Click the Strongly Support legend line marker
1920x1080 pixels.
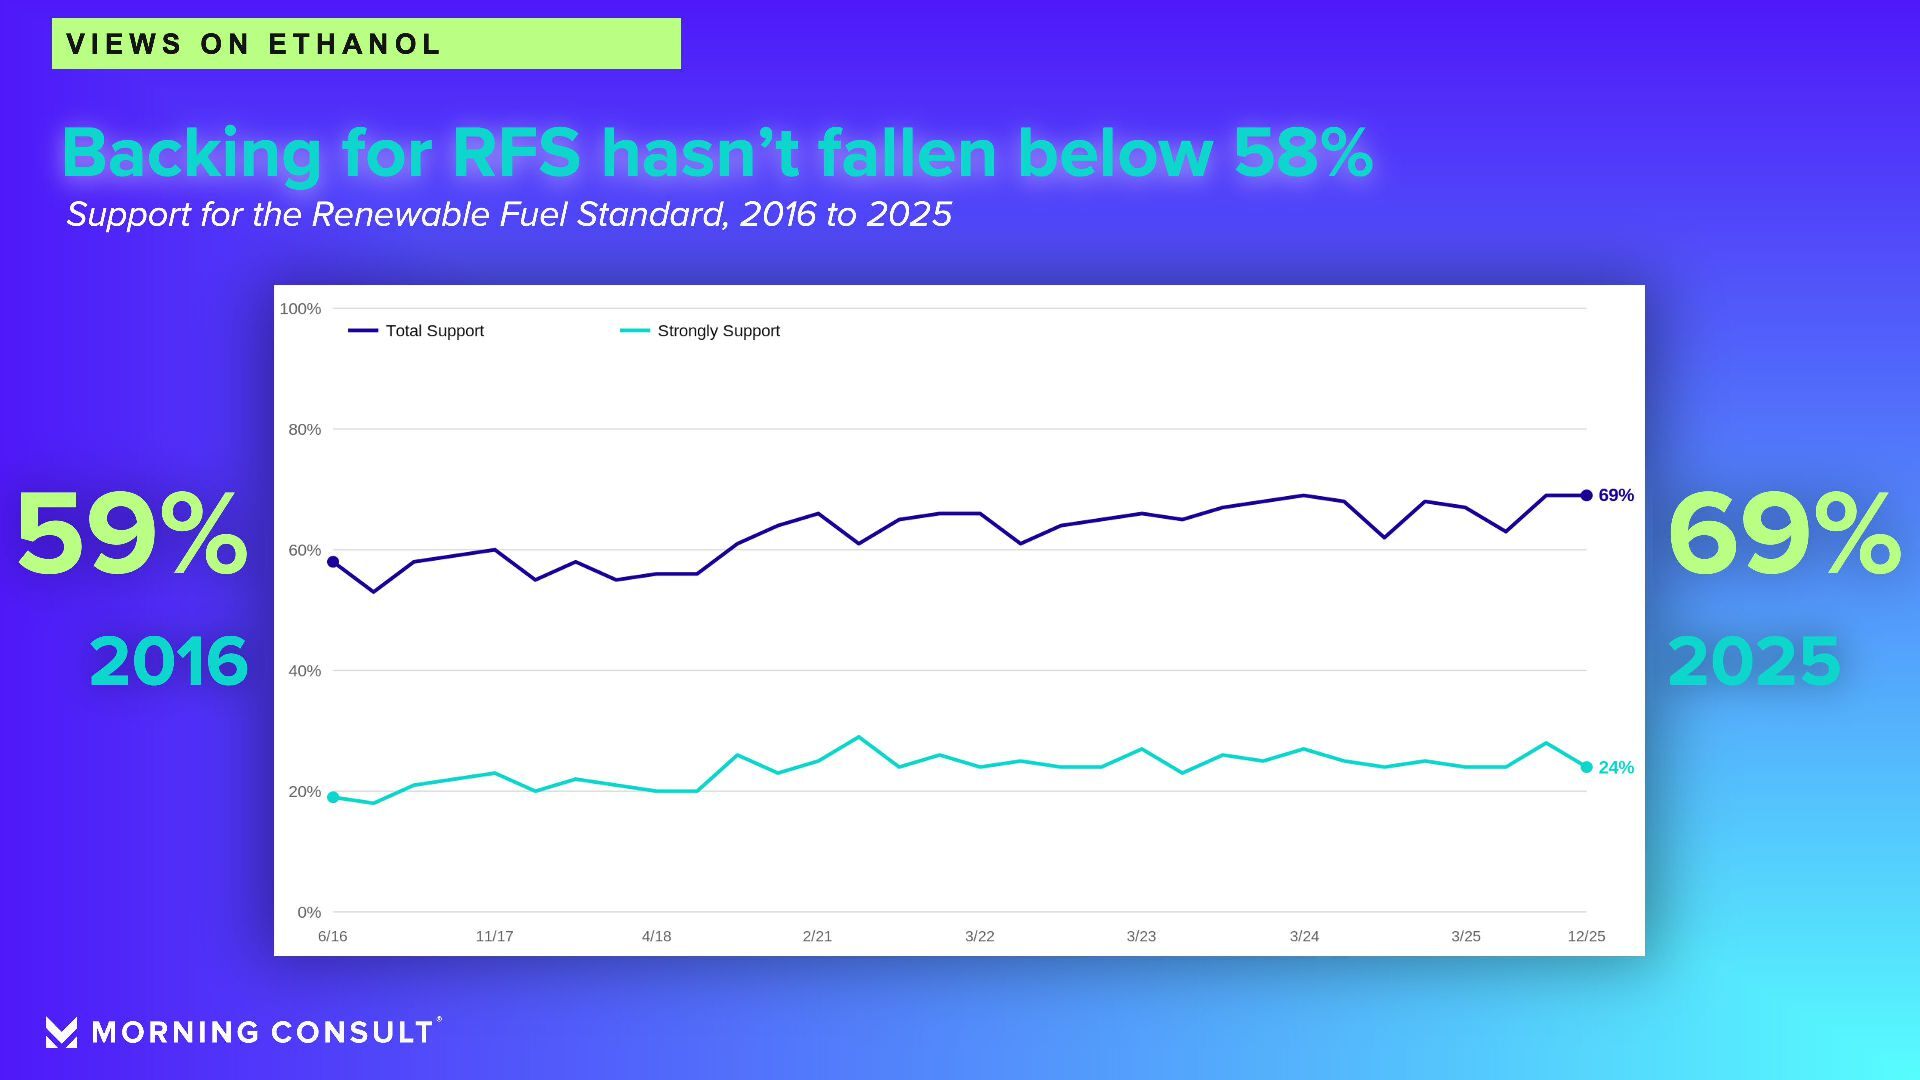634,331
